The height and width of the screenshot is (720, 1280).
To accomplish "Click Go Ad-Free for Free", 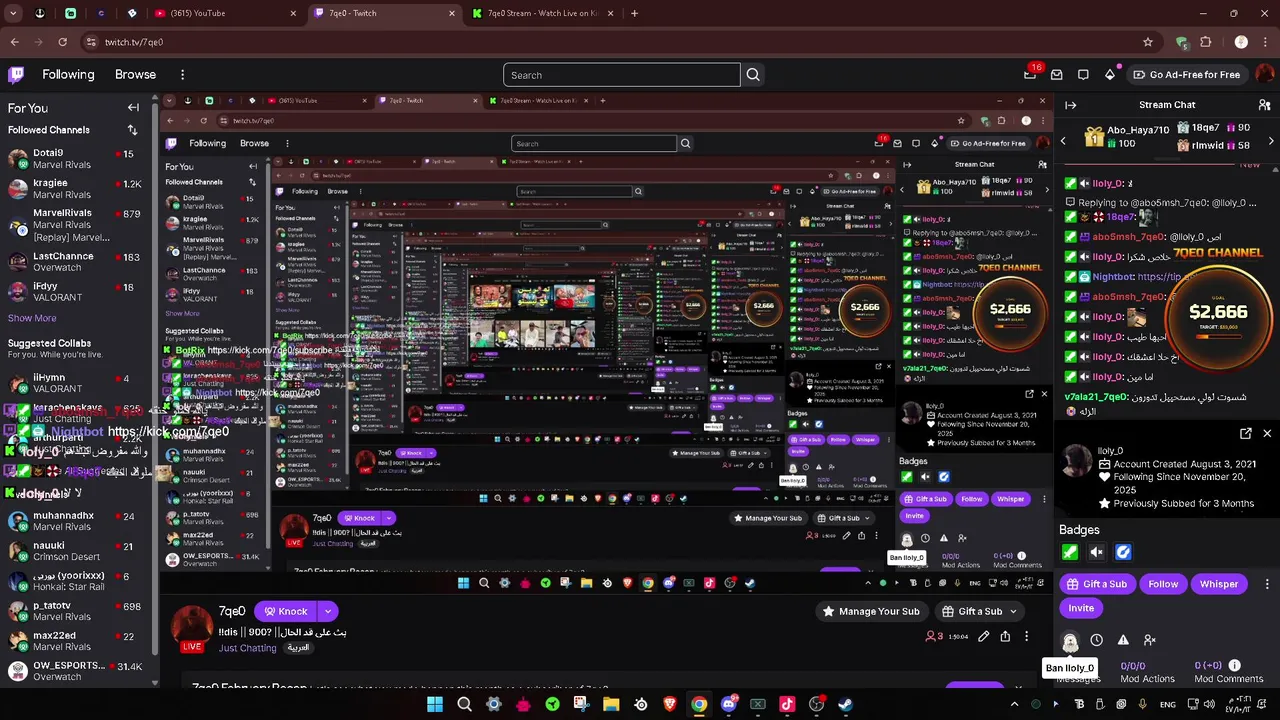I will (1187, 74).
